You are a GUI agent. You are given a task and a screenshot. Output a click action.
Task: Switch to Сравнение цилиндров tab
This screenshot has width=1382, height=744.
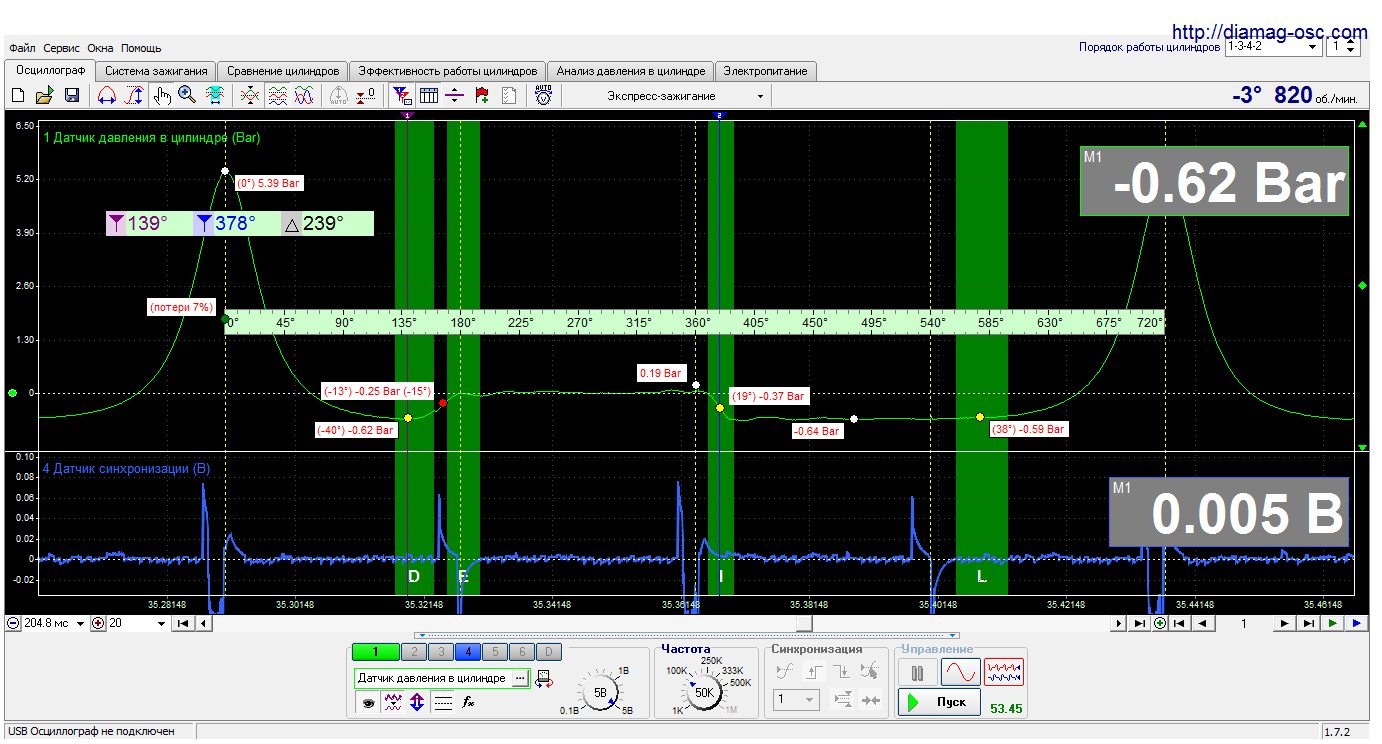283,71
